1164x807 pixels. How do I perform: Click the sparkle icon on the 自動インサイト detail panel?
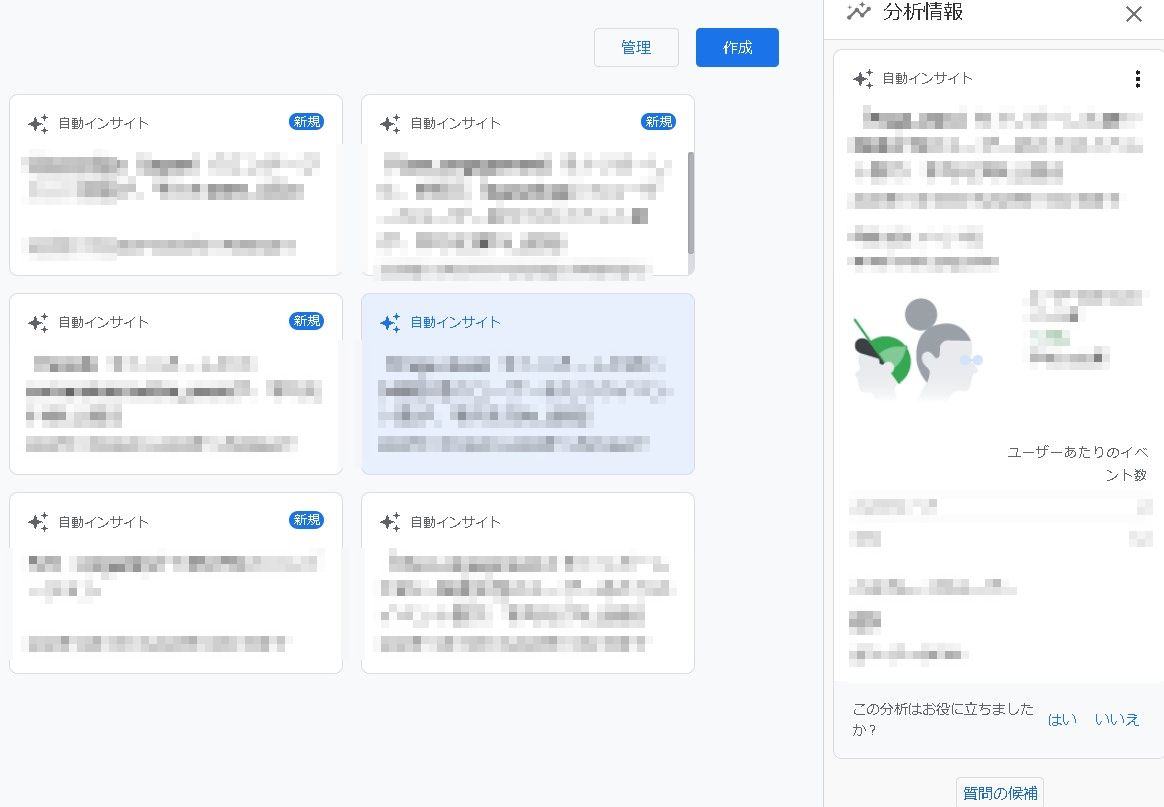[x=862, y=77]
